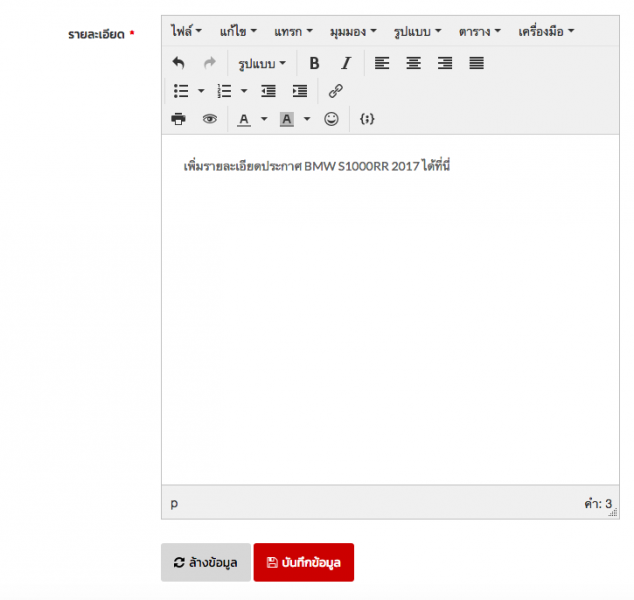The height and width of the screenshot is (600, 634).
Task: Insert an emoticon smiley
Action: tap(331, 119)
